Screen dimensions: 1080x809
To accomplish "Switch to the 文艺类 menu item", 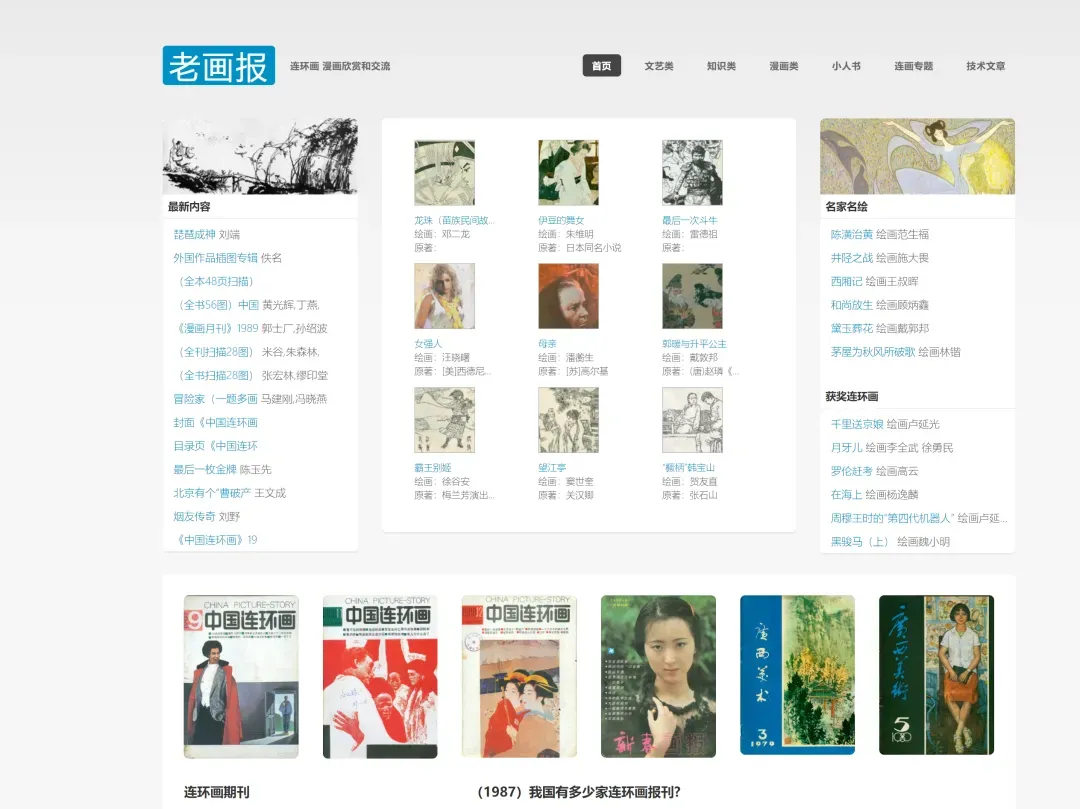I will 659,66.
